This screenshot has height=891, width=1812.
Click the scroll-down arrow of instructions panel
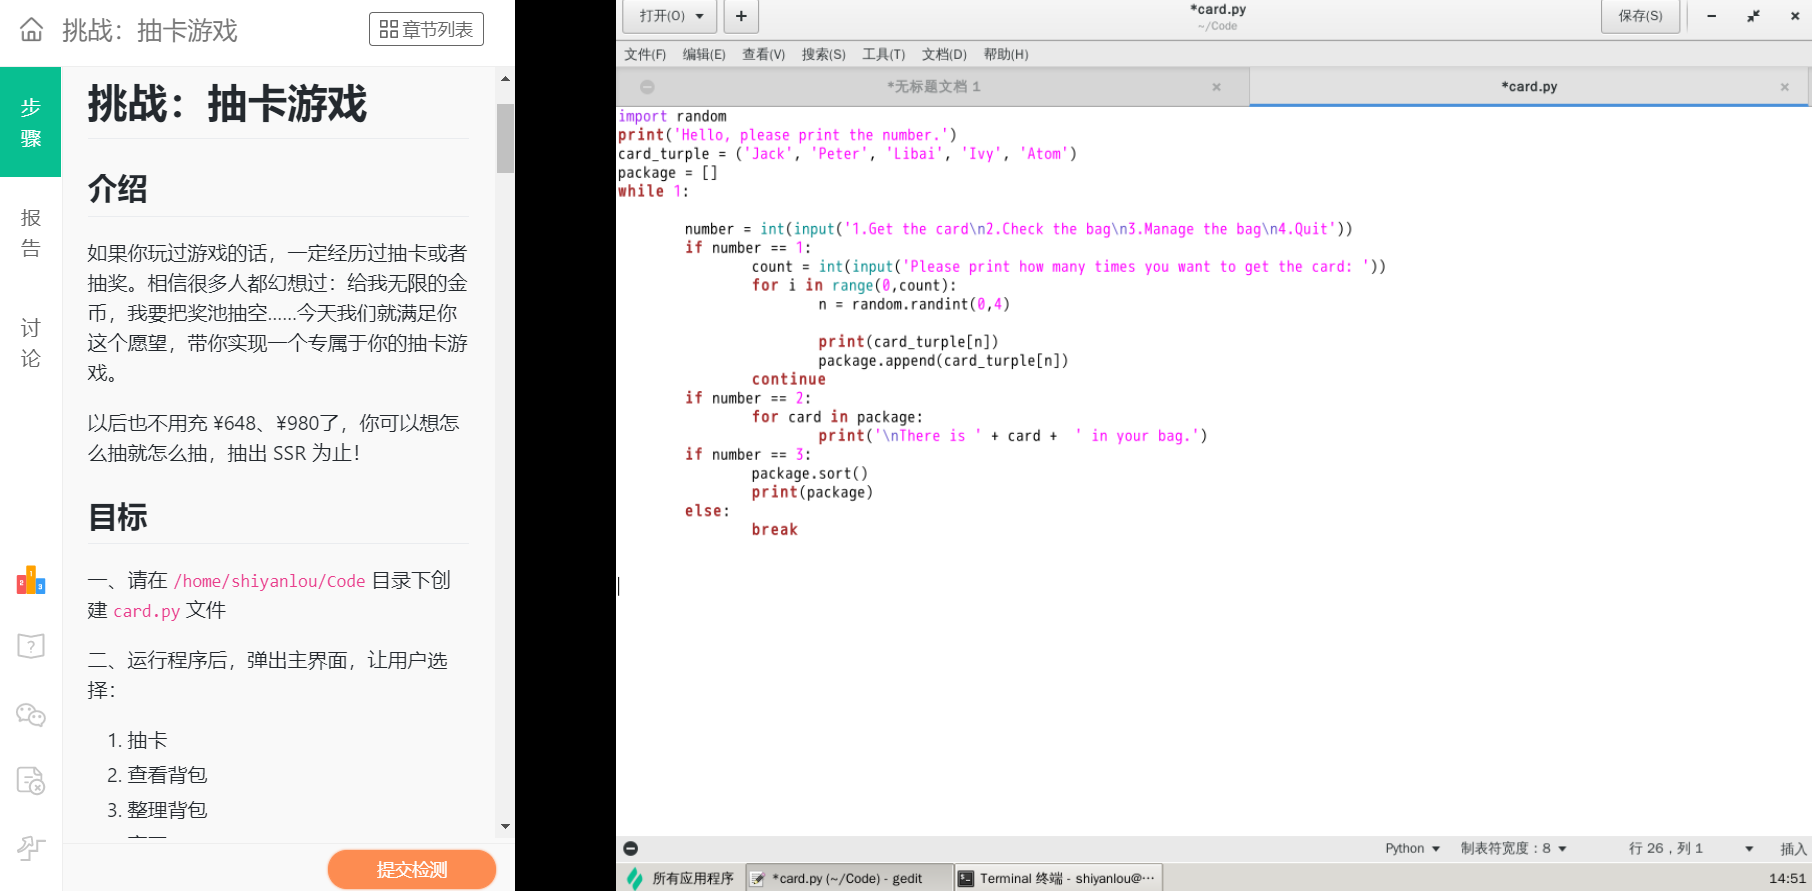505,826
